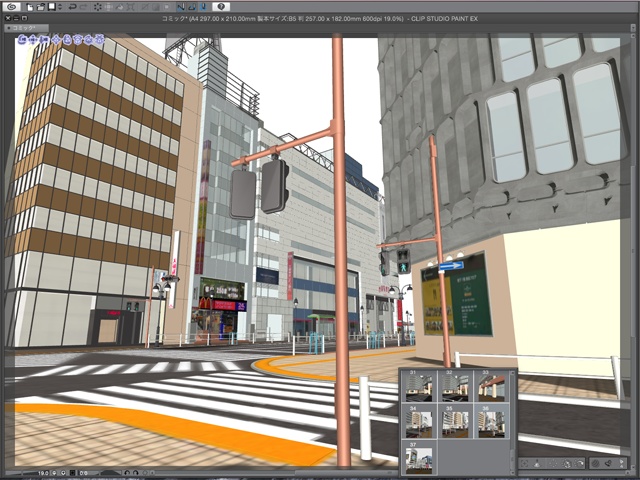Zoom in with the plus magnifier
Image resolution: width=640 pixels, height=480 pixels.
coord(63,473)
